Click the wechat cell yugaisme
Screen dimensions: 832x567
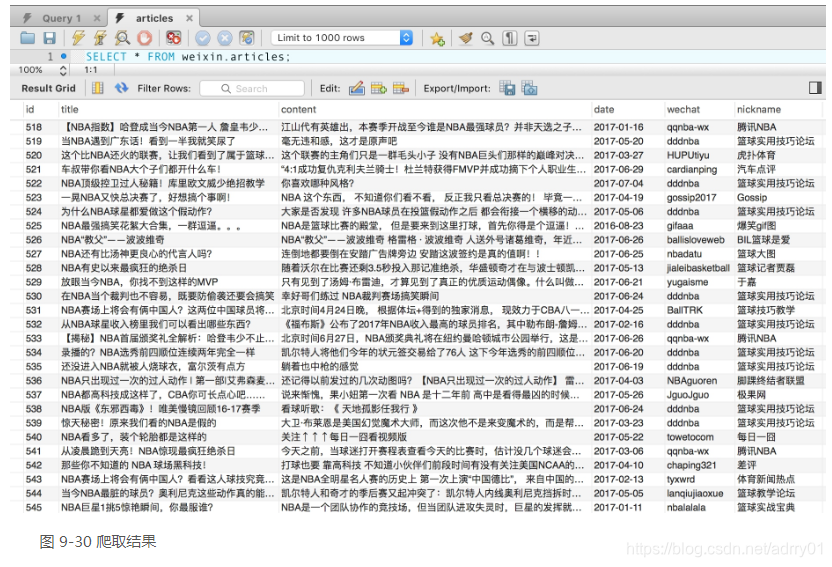(687, 282)
